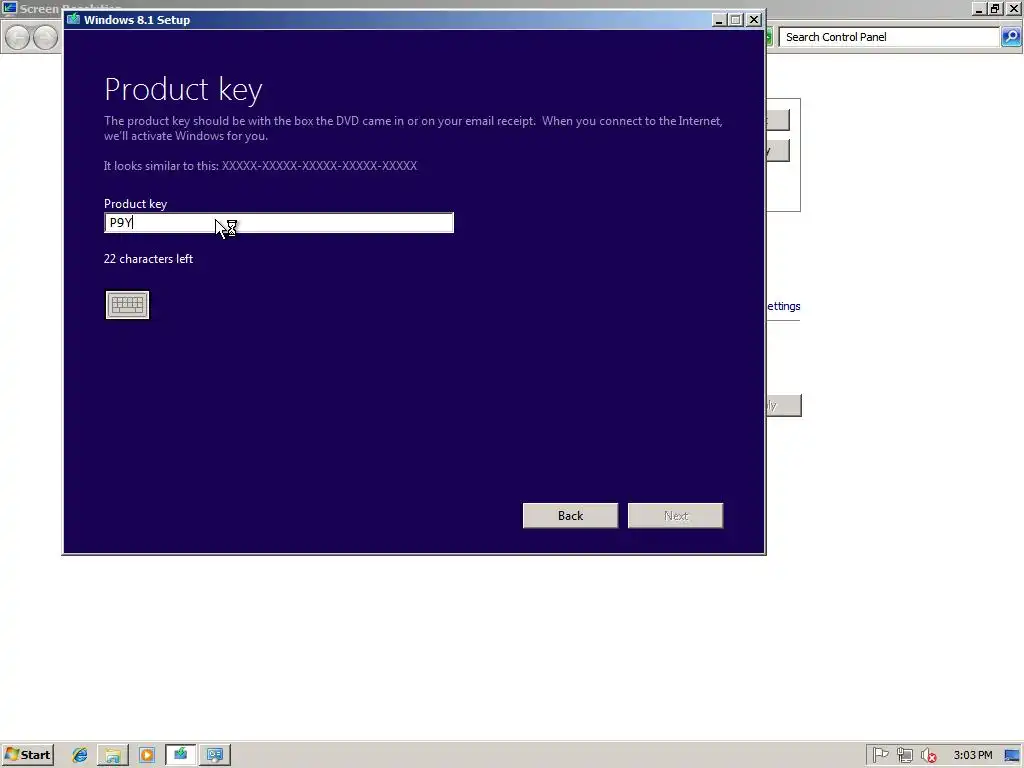Click the show desktop tray icon
1024x768 pixels.
pos(1013,755)
